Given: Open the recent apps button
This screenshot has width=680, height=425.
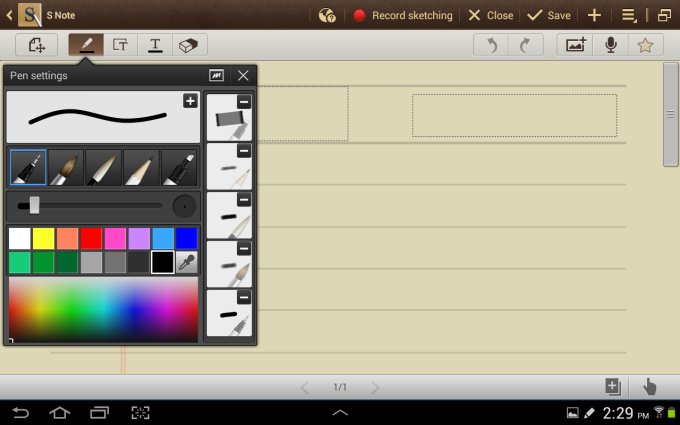Looking at the screenshot, I should (99, 412).
